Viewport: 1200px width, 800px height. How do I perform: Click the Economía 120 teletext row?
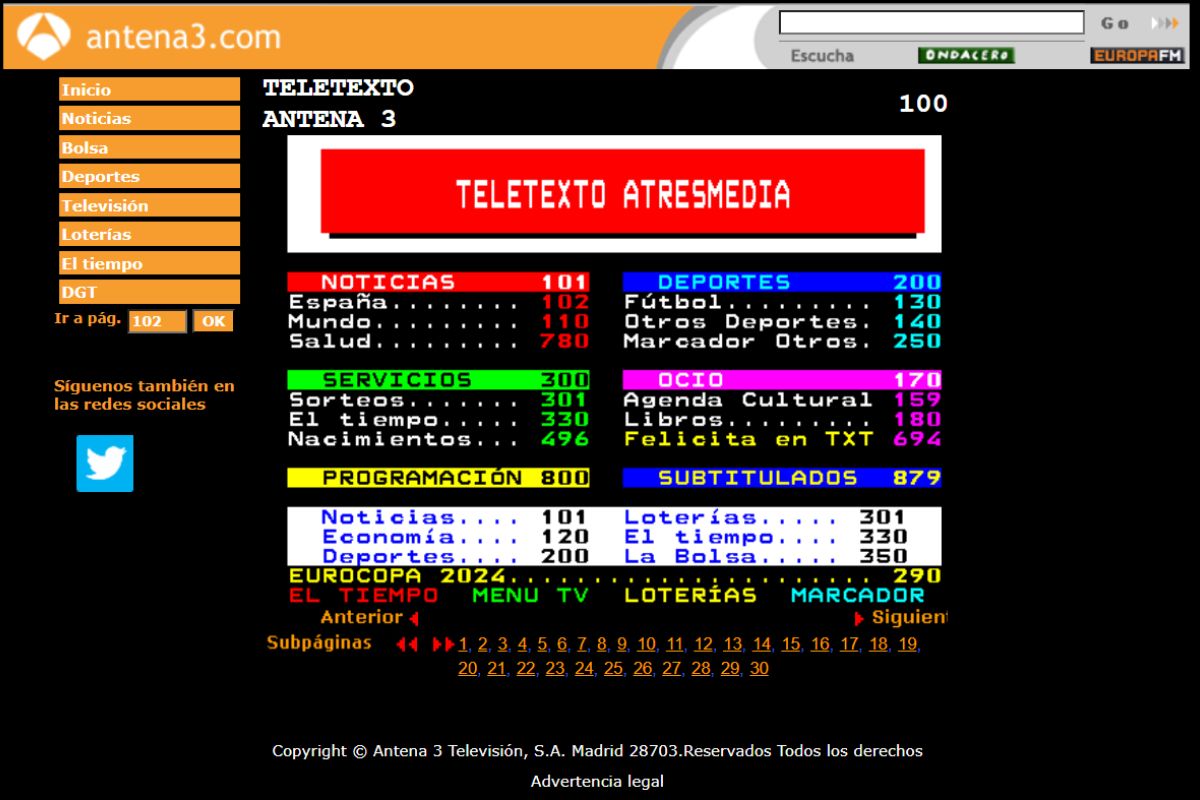(x=455, y=537)
